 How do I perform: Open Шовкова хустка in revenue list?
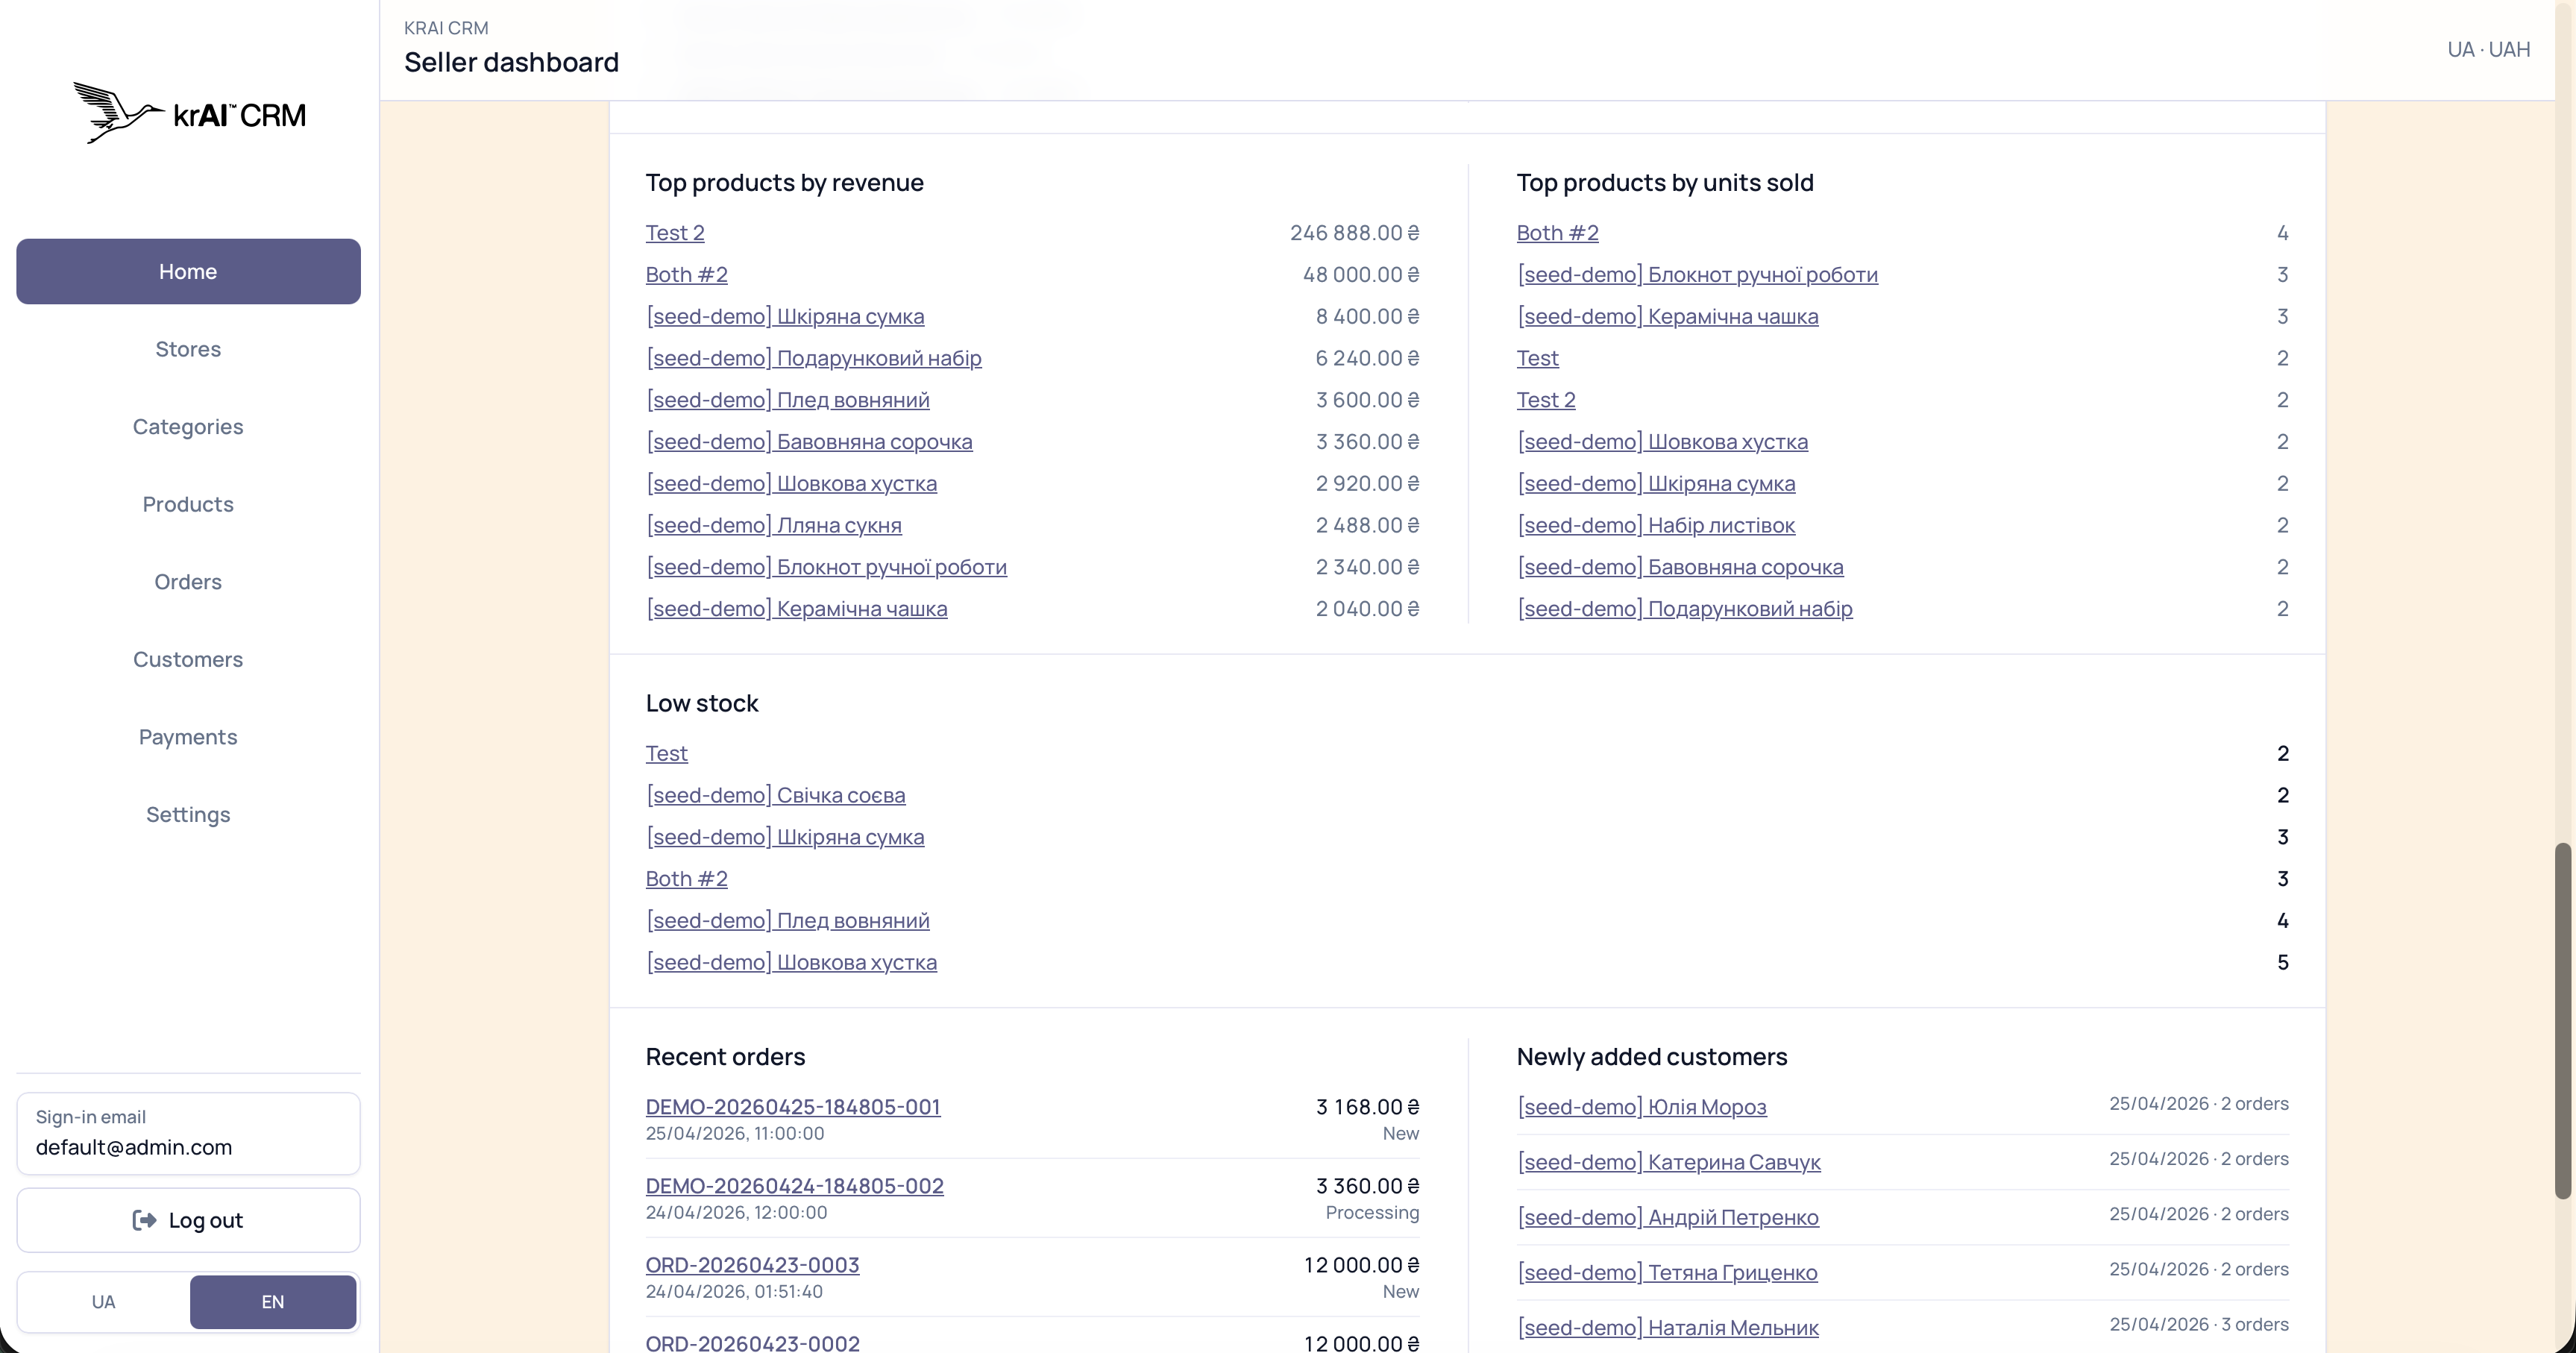point(791,483)
